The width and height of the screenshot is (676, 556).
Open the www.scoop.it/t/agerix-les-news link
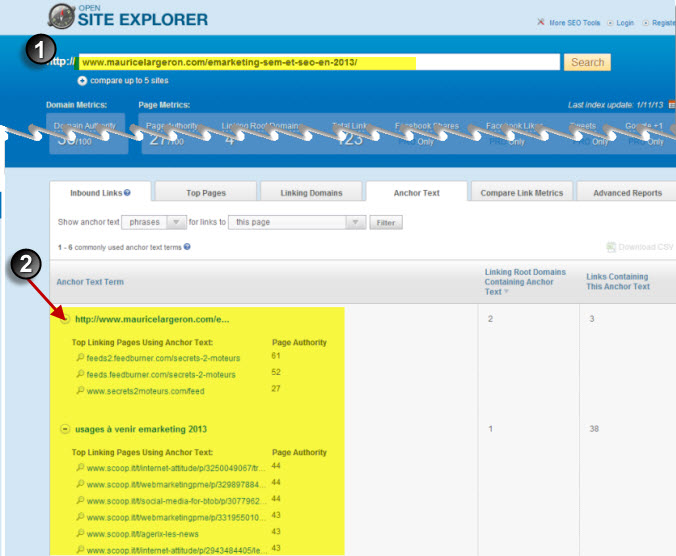point(142,534)
